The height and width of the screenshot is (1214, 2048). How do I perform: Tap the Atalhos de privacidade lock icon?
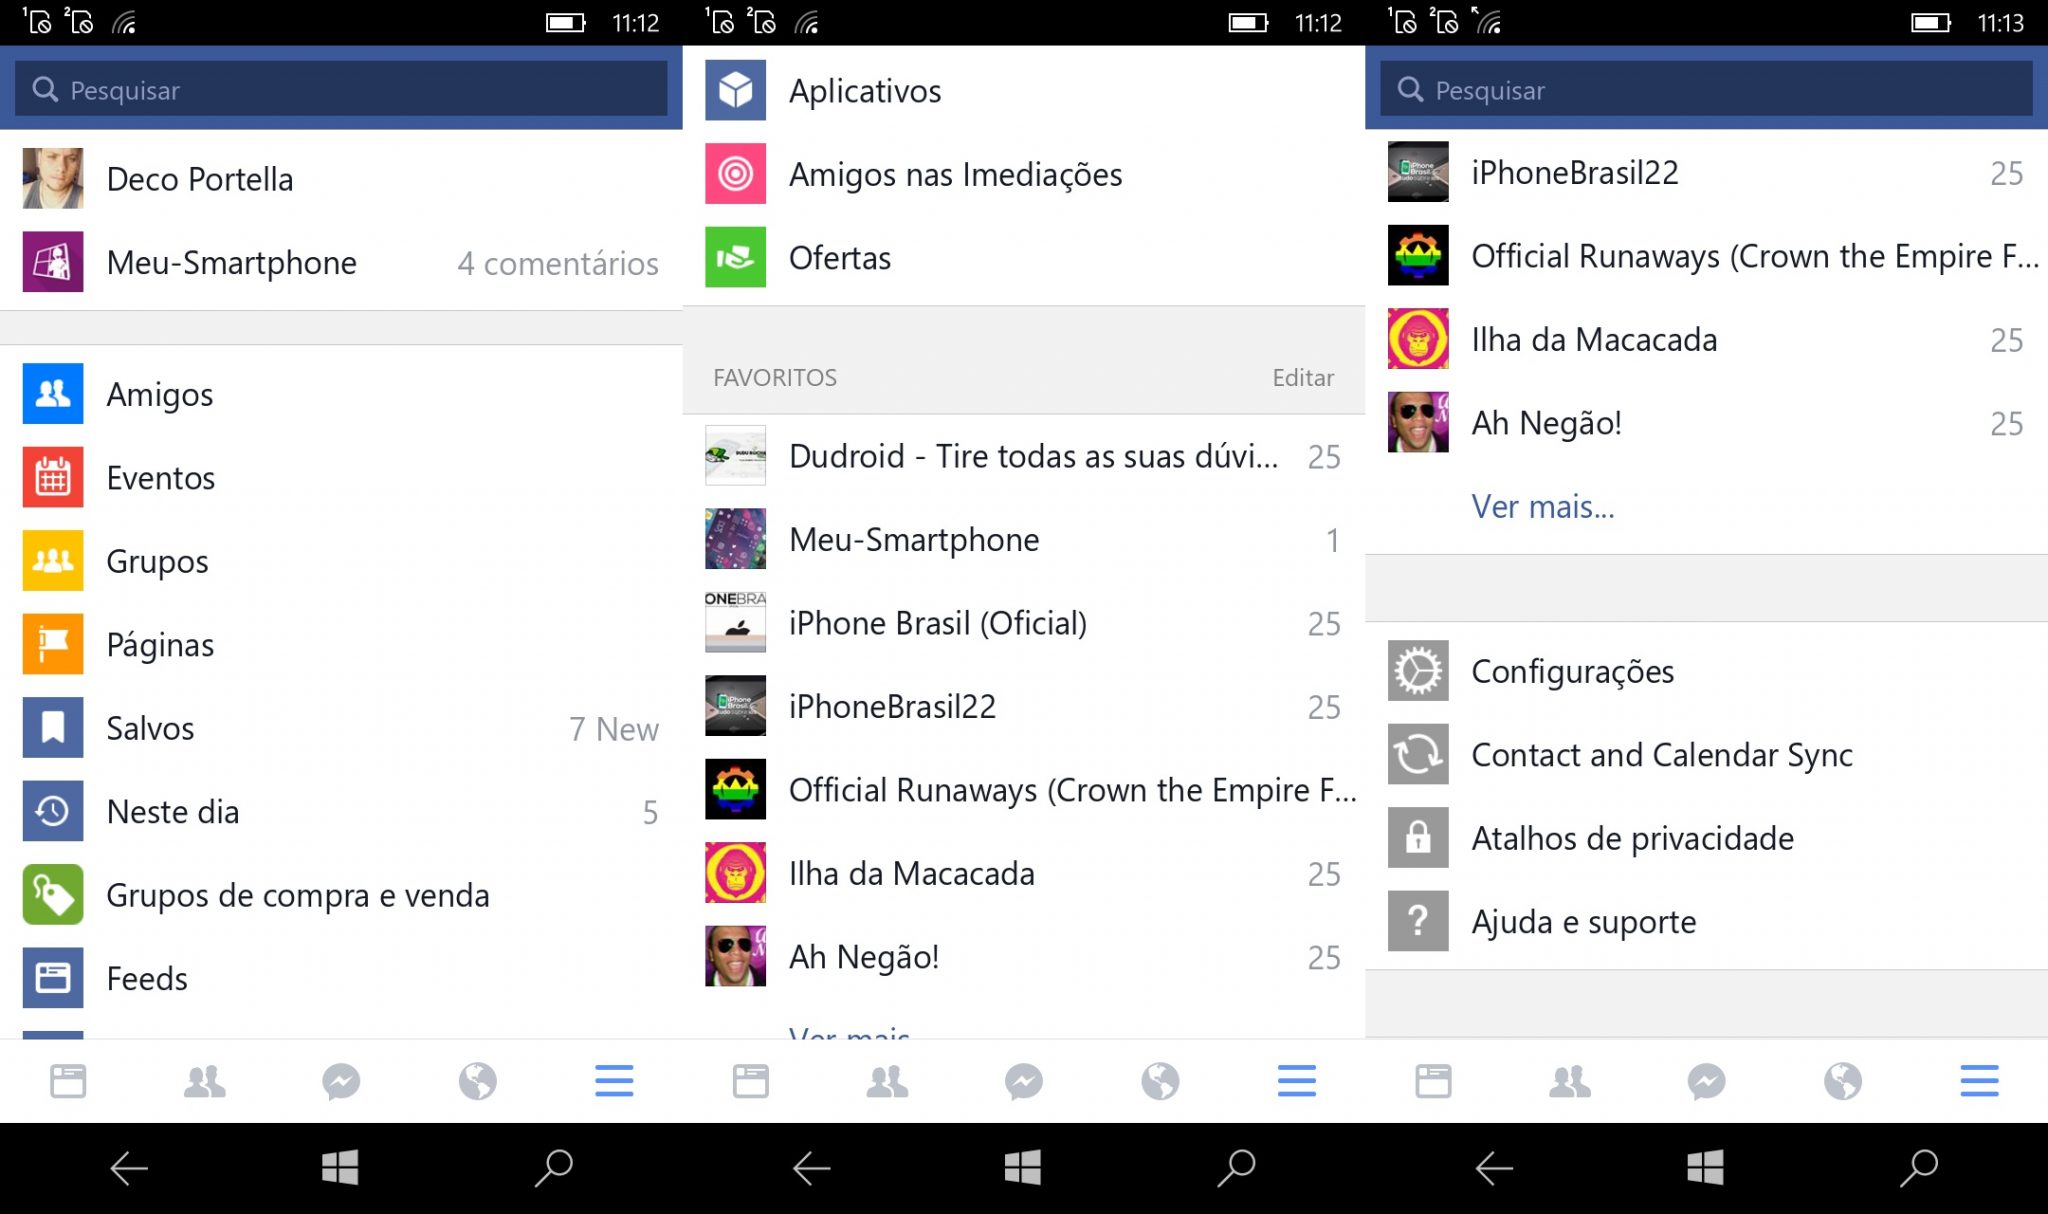tap(1418, 837)
